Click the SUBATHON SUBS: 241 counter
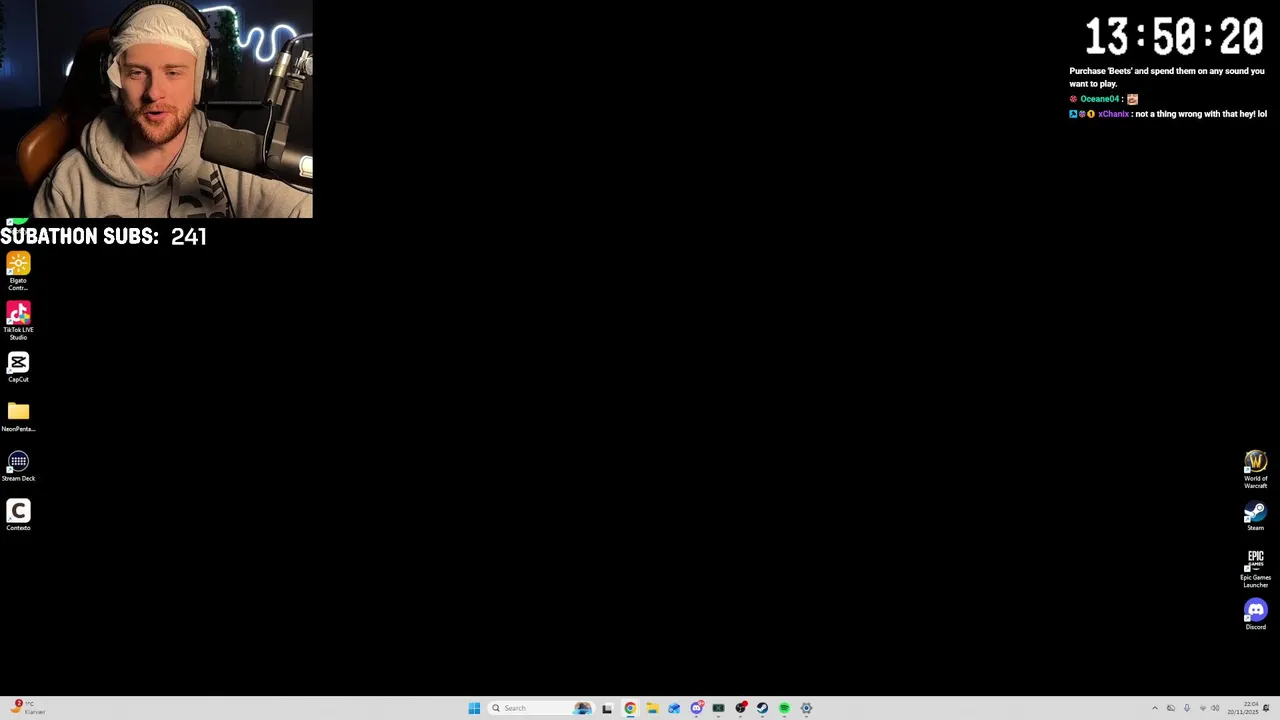The width and height of the screenshot is (1280, 720). tap(103, 236)
